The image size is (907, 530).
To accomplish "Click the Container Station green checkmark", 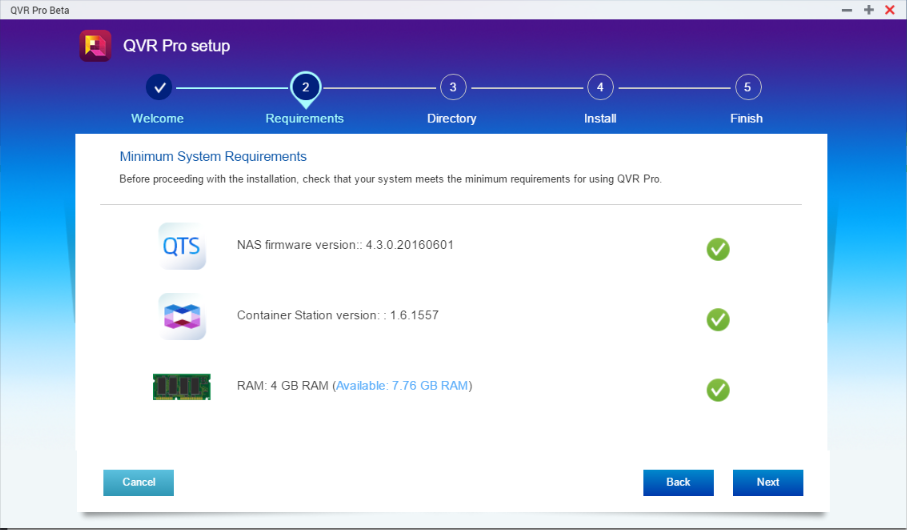I will tap(718, 319).
